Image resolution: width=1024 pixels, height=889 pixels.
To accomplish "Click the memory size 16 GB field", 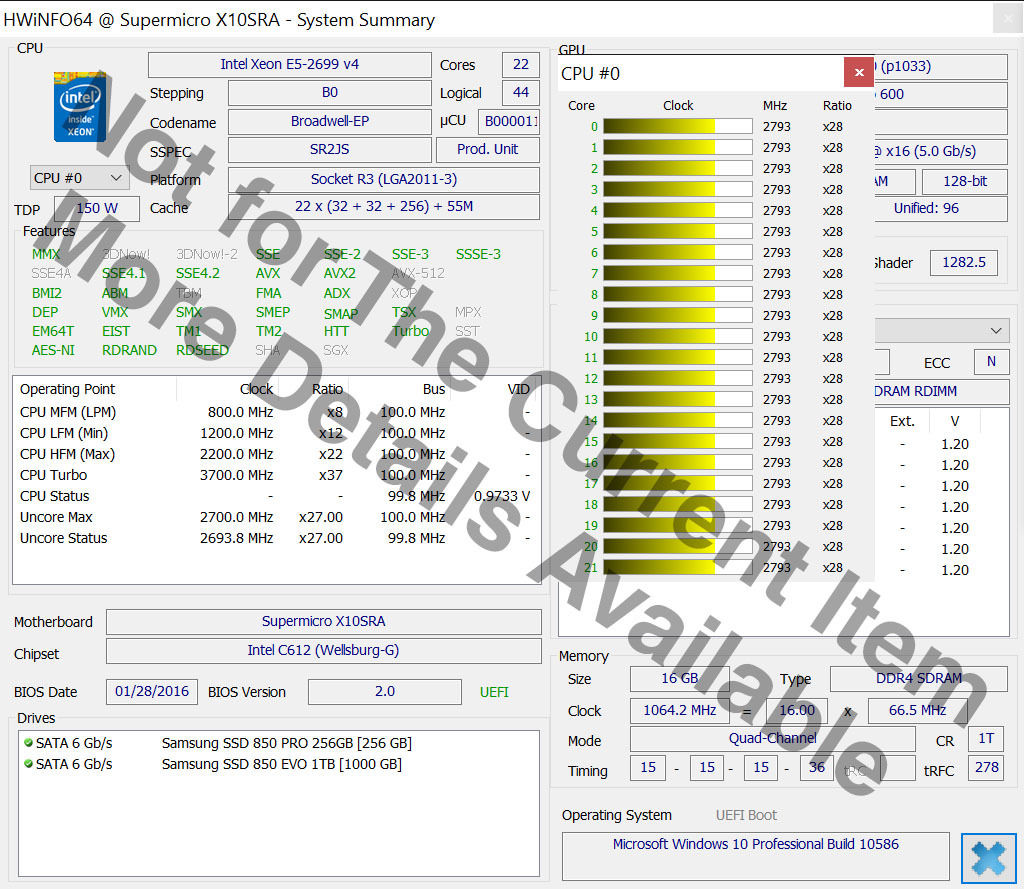I will (x=679, y=679).
